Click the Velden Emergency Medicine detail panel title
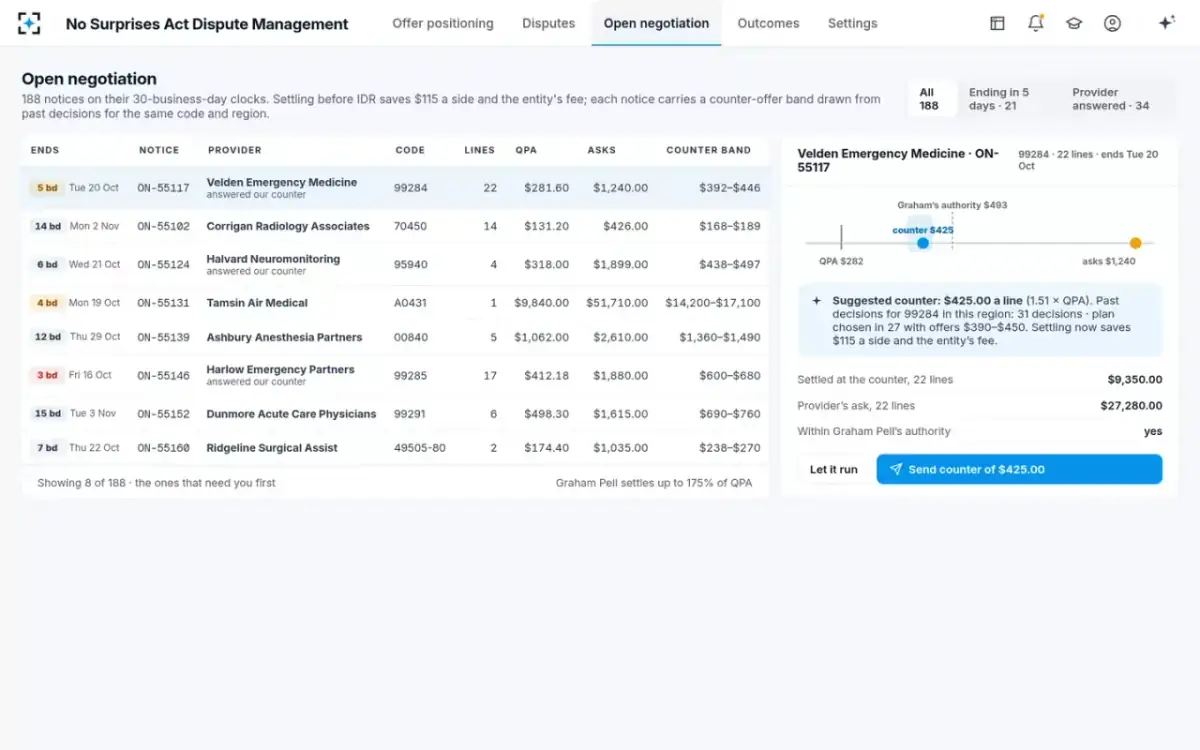This screenshot has width=1200, height=750. tap(897, 161)
